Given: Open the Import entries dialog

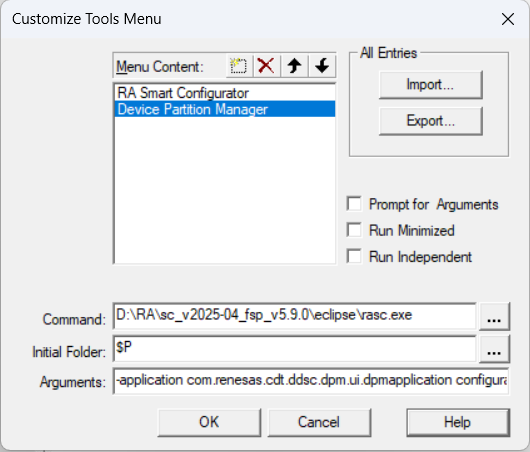Looking at the screenshot, I should coord(431,85).
